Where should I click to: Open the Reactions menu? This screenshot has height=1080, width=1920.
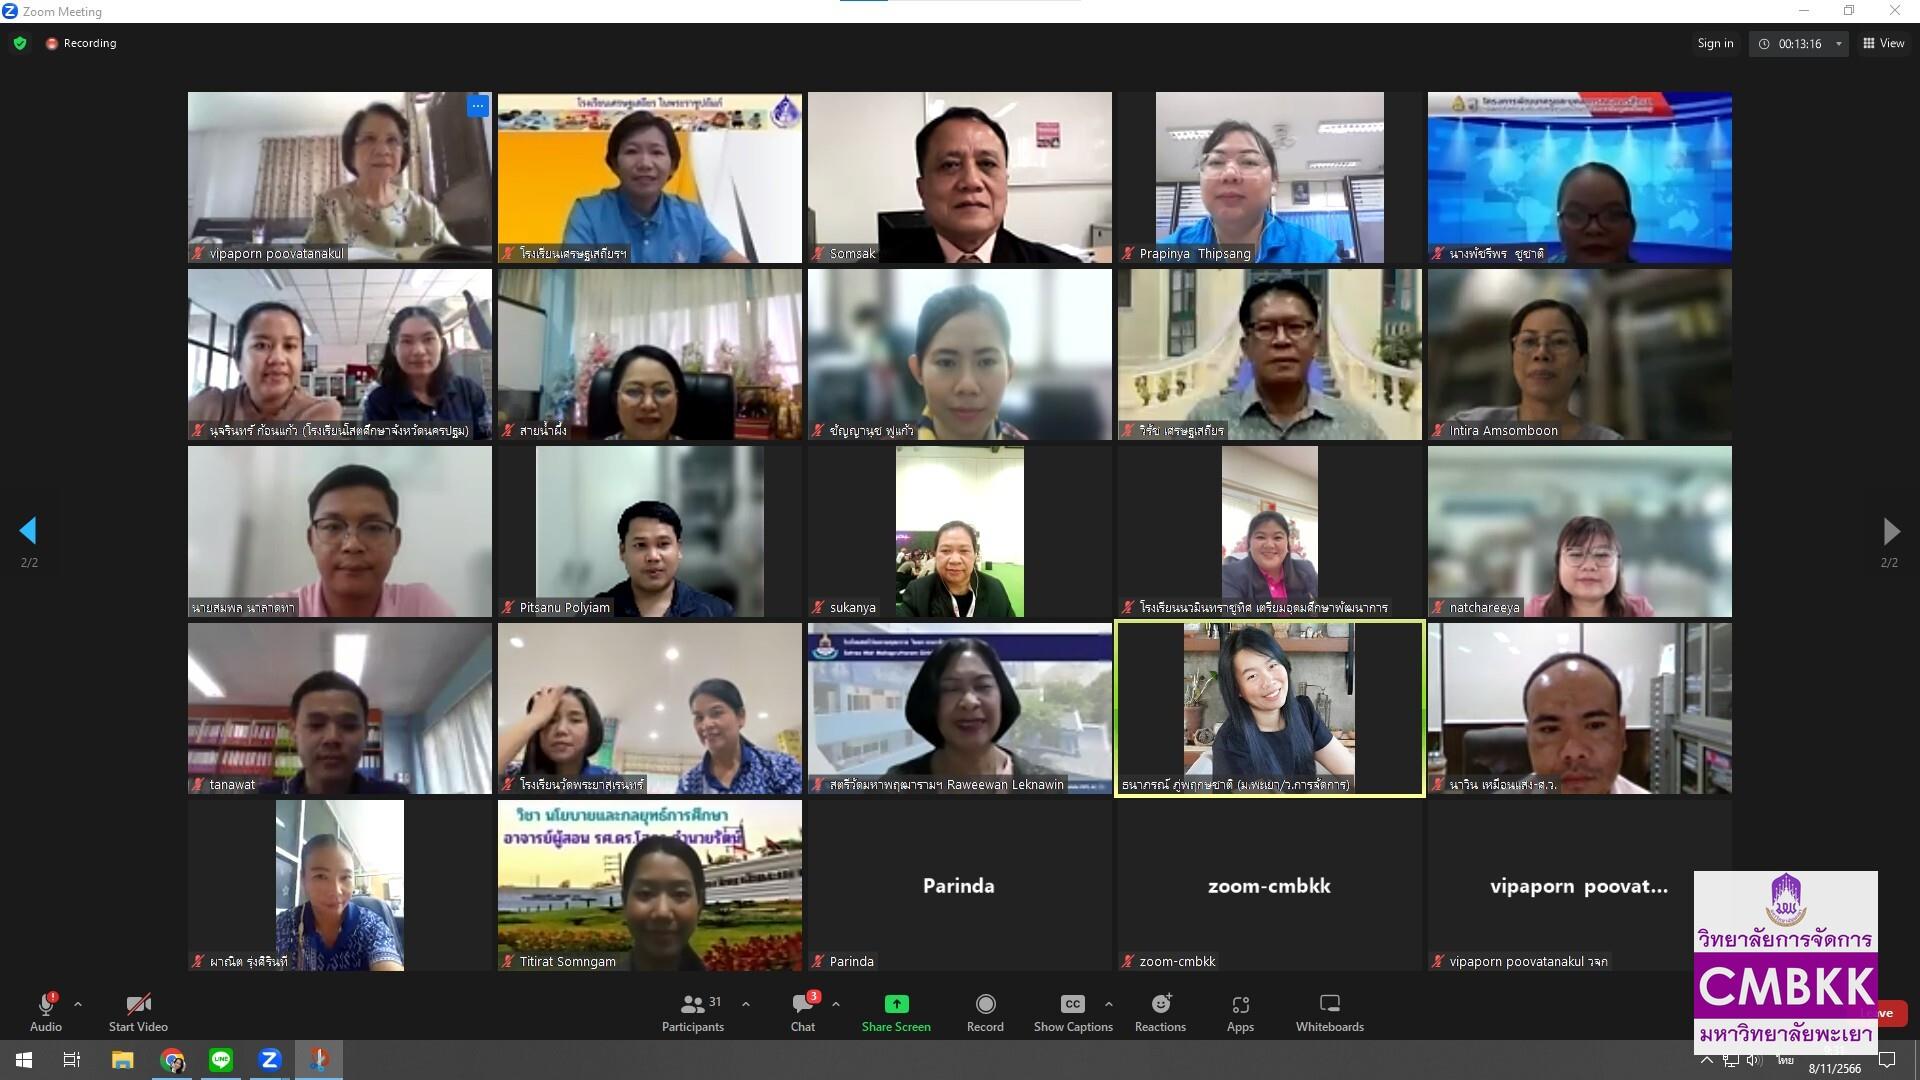(1160, 1012)
